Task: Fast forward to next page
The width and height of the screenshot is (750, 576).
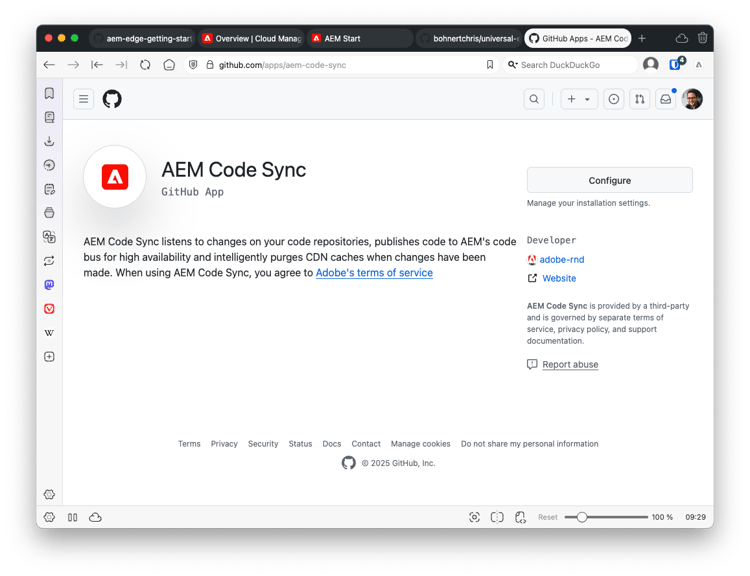Action: 121,65
